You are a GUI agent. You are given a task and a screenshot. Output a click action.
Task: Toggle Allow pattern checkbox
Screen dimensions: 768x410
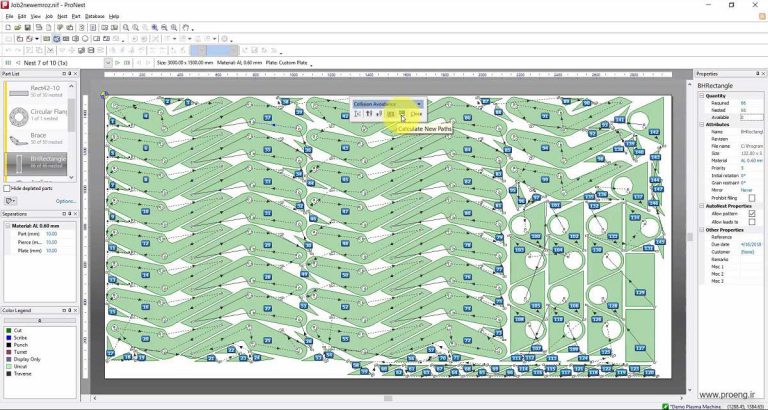click(751, 214)
